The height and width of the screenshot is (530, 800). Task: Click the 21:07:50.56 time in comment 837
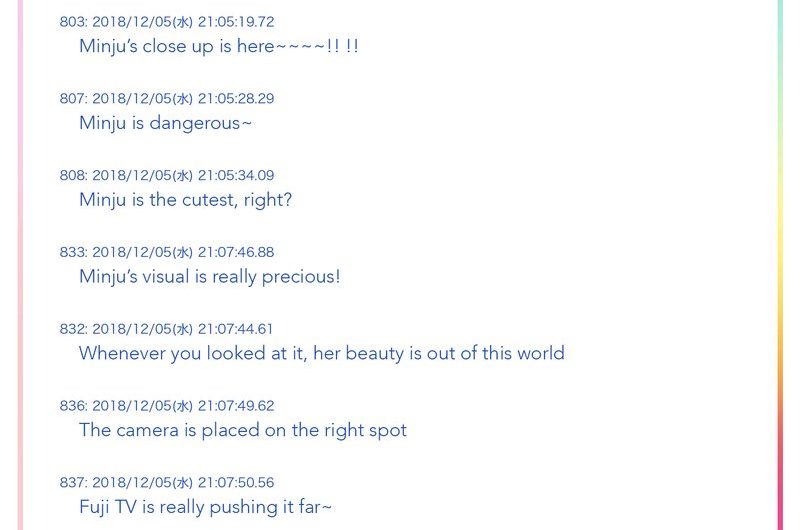pos(236,483)
